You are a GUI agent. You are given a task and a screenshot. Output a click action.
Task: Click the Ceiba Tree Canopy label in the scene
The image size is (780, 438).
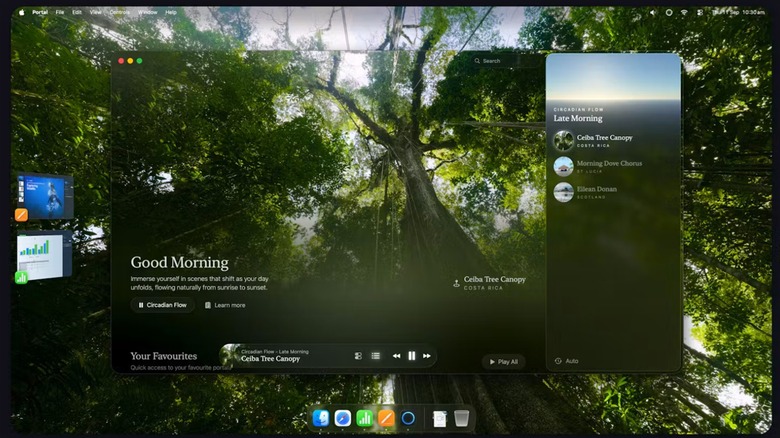(x=494, y=279)
